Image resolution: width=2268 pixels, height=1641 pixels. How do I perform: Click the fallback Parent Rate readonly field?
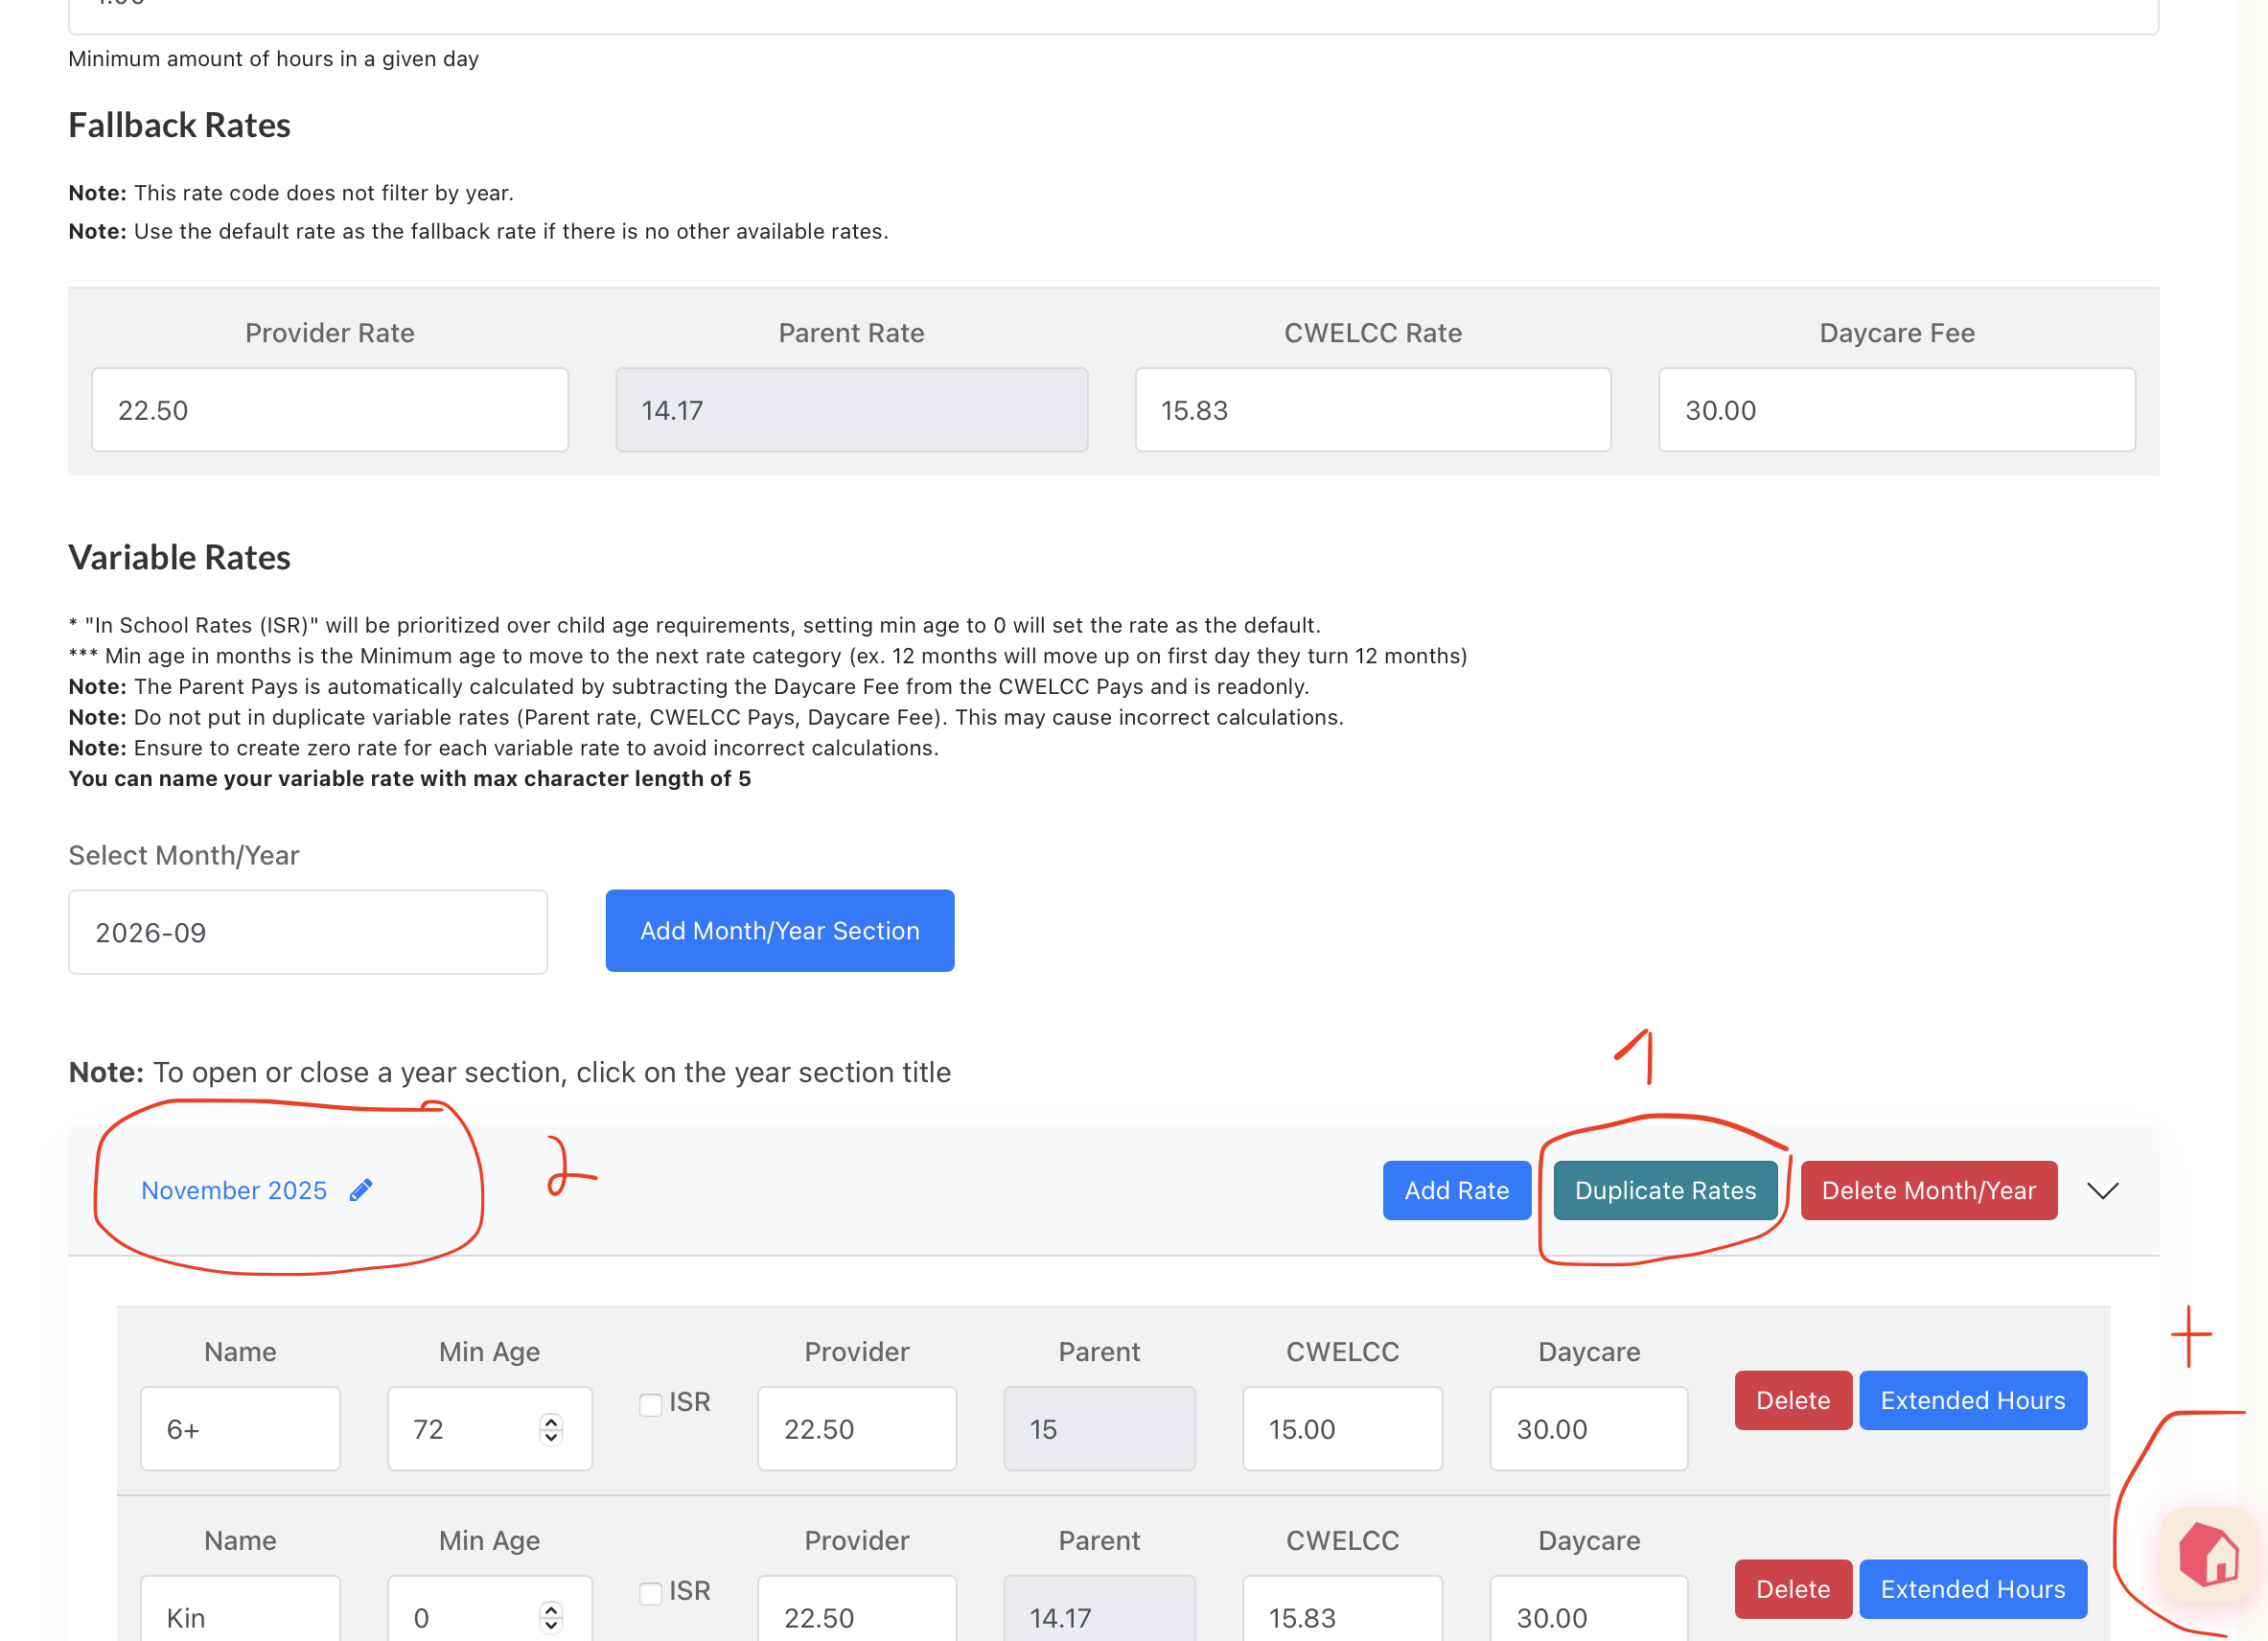point(852,410)
